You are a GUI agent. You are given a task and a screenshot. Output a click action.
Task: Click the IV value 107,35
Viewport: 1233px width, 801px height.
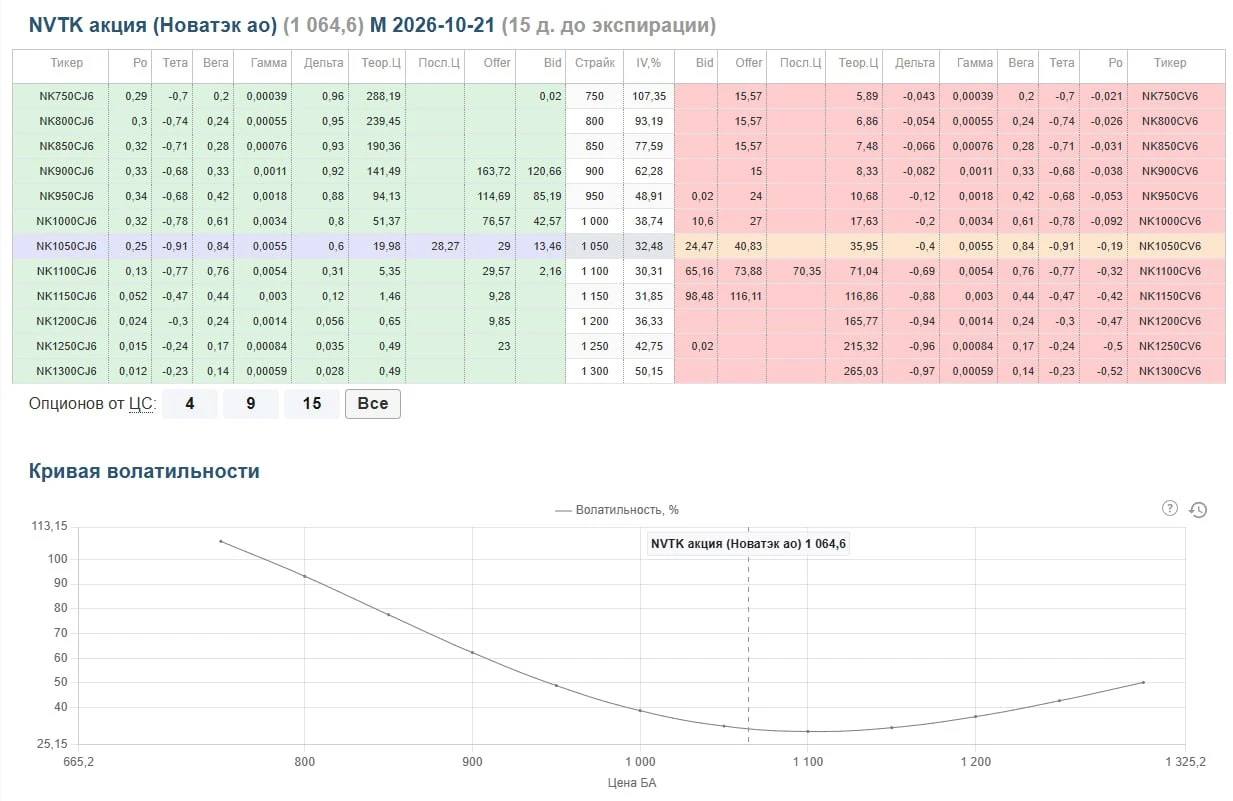pos(650,96)
